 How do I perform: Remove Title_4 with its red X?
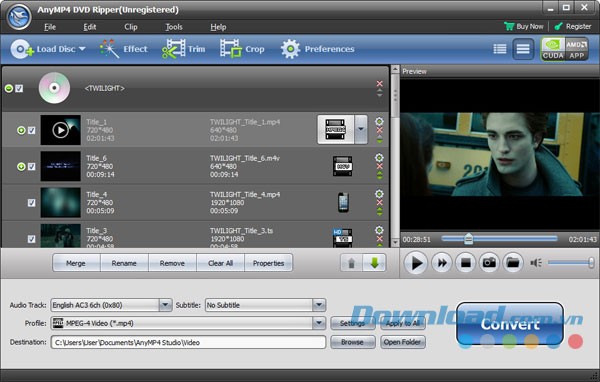[x=379, y=202]
